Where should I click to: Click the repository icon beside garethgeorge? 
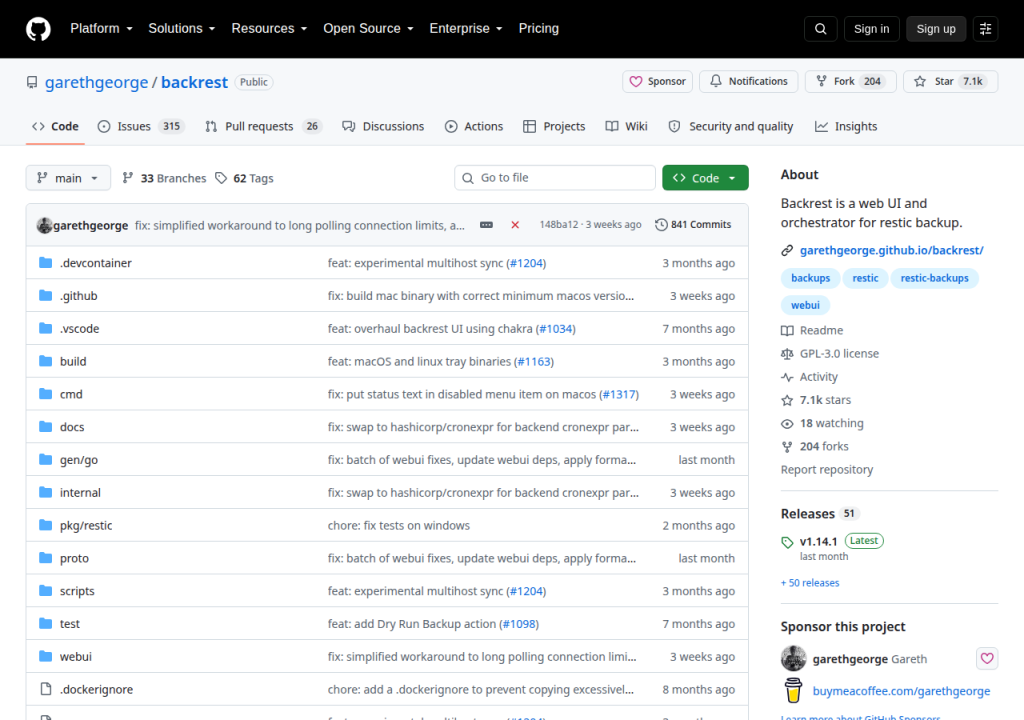click(32, 82)
